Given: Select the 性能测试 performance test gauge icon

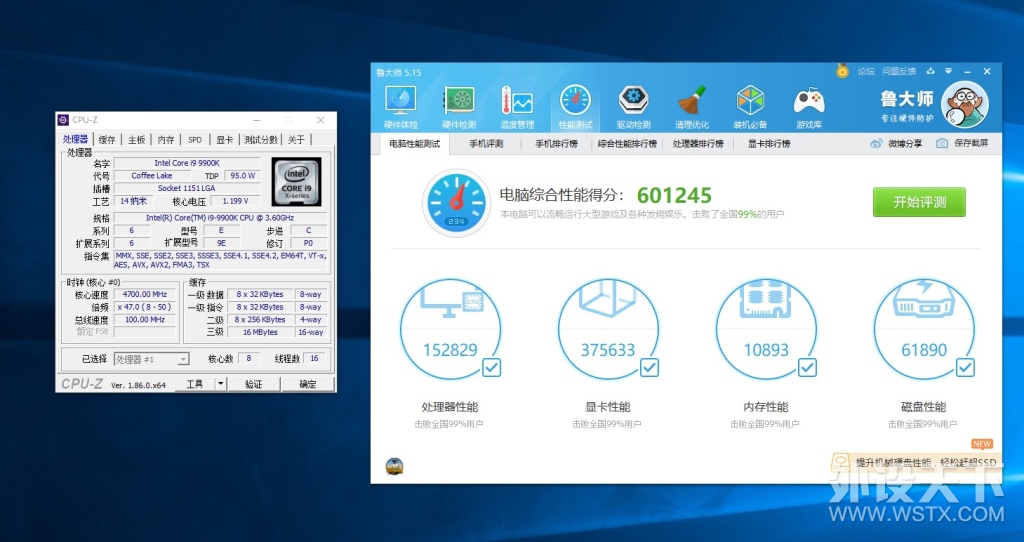Looking at the screenshot, I should (x=575, y=108).
